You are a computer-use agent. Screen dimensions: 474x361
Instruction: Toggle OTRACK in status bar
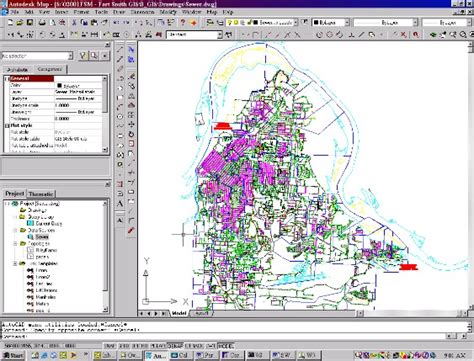tap(194, 346)
